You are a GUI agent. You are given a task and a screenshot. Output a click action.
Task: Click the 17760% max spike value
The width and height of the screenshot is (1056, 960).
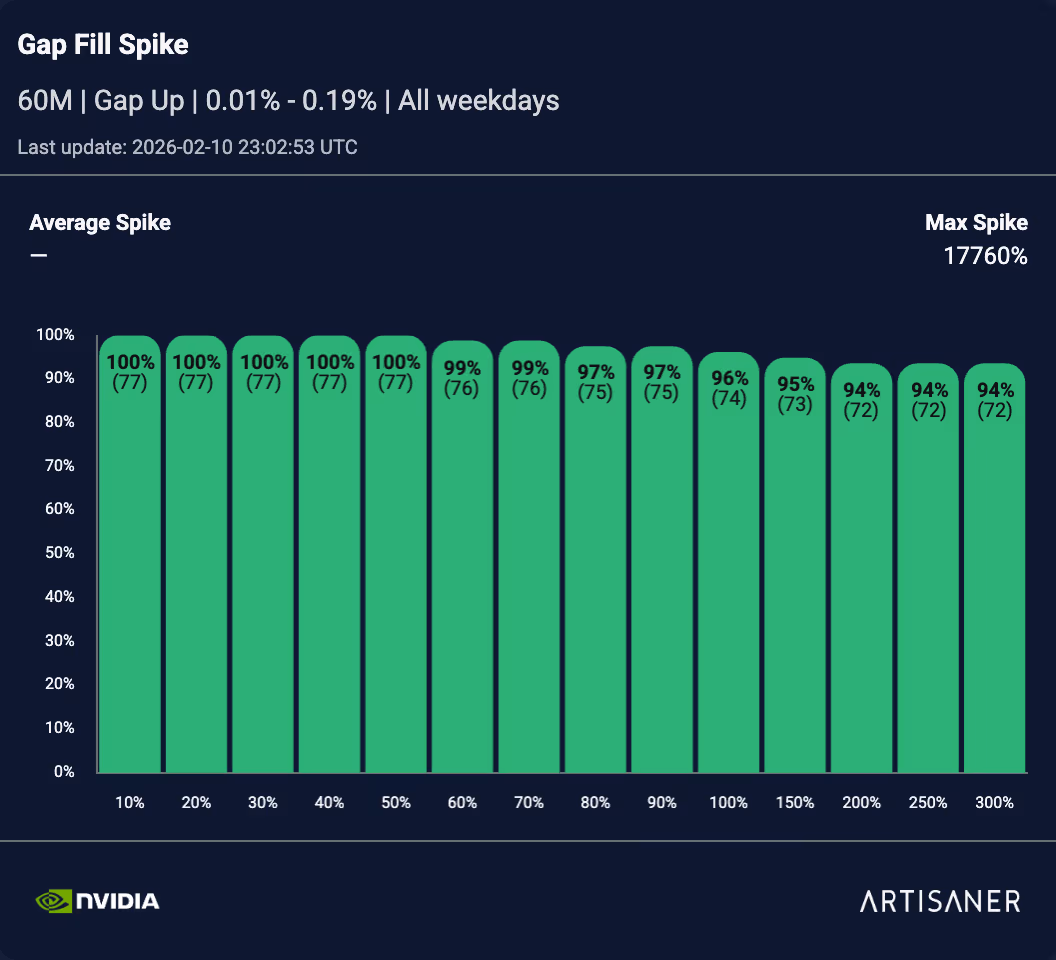(x=985, y=256)
